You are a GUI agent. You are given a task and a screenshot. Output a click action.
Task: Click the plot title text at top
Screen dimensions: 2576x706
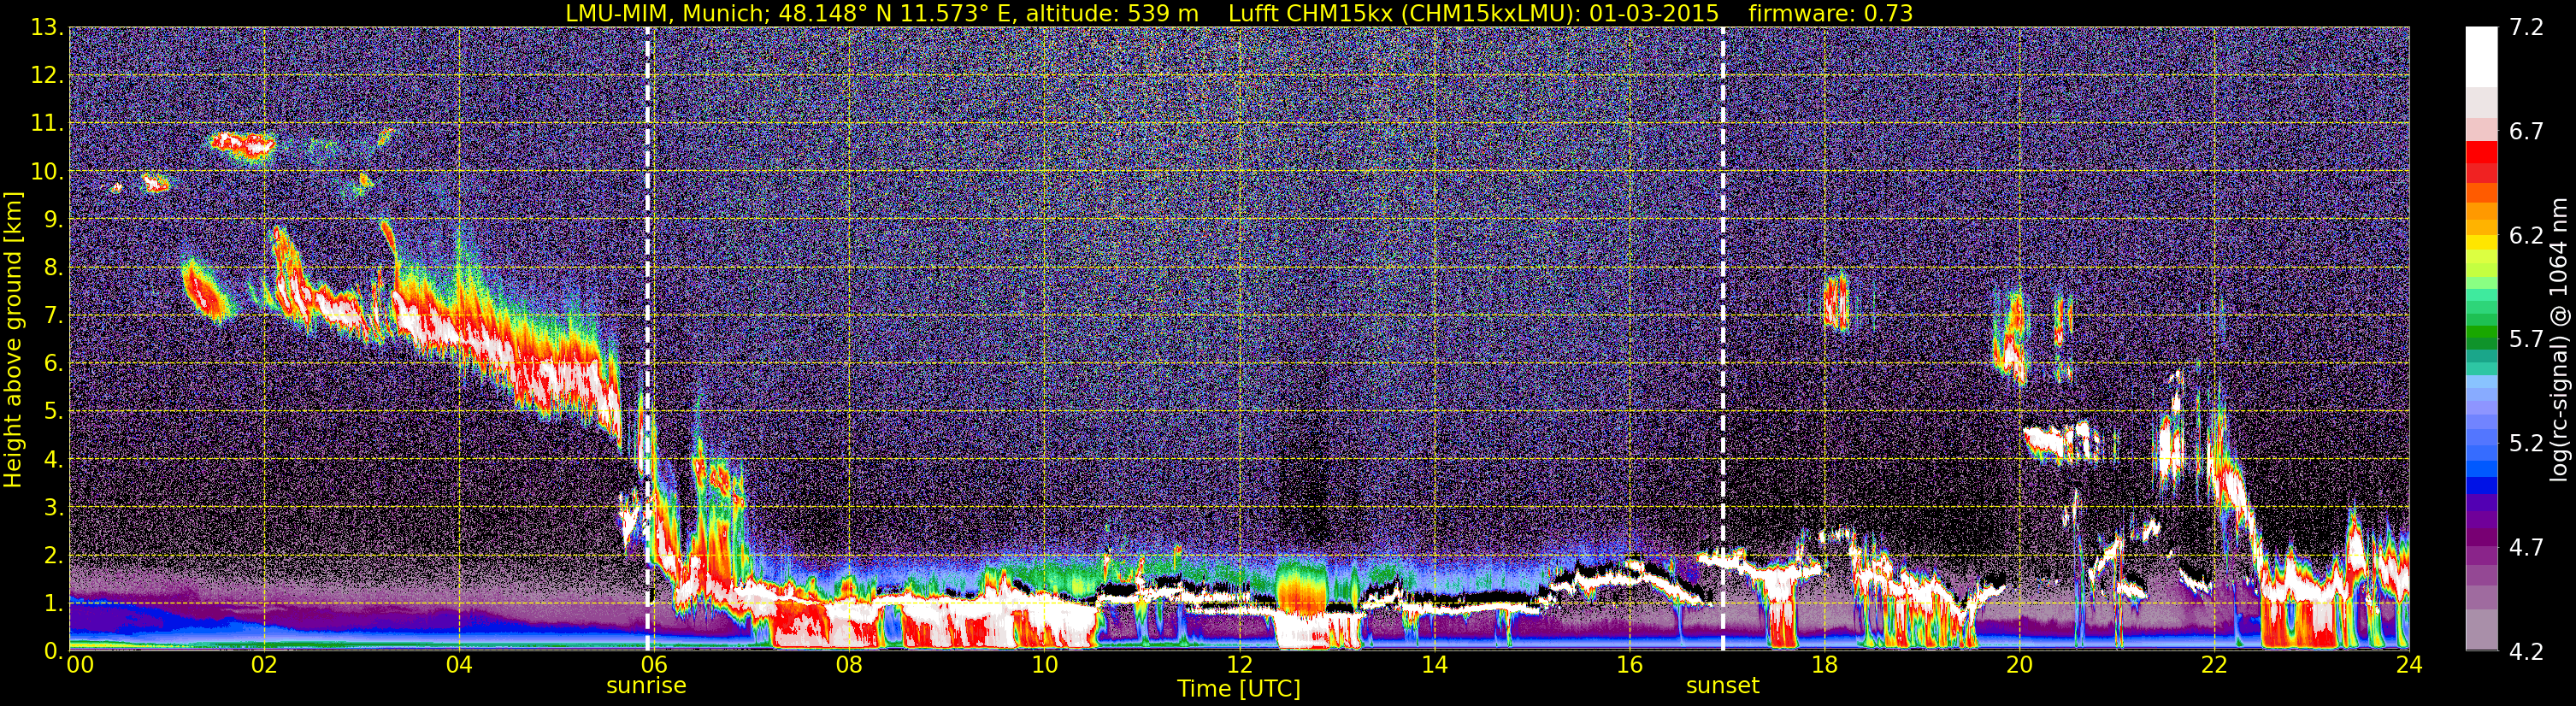[1239, 13]
